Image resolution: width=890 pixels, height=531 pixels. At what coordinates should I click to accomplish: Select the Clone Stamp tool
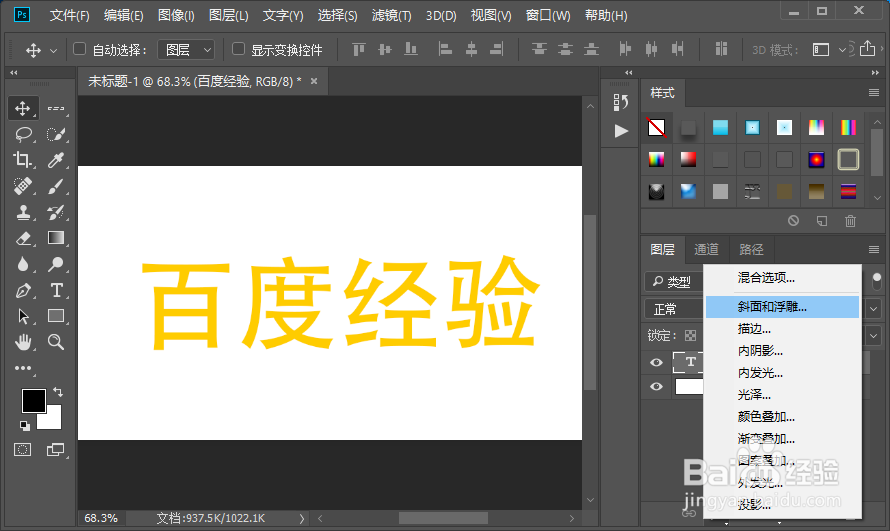click(23, 212)
